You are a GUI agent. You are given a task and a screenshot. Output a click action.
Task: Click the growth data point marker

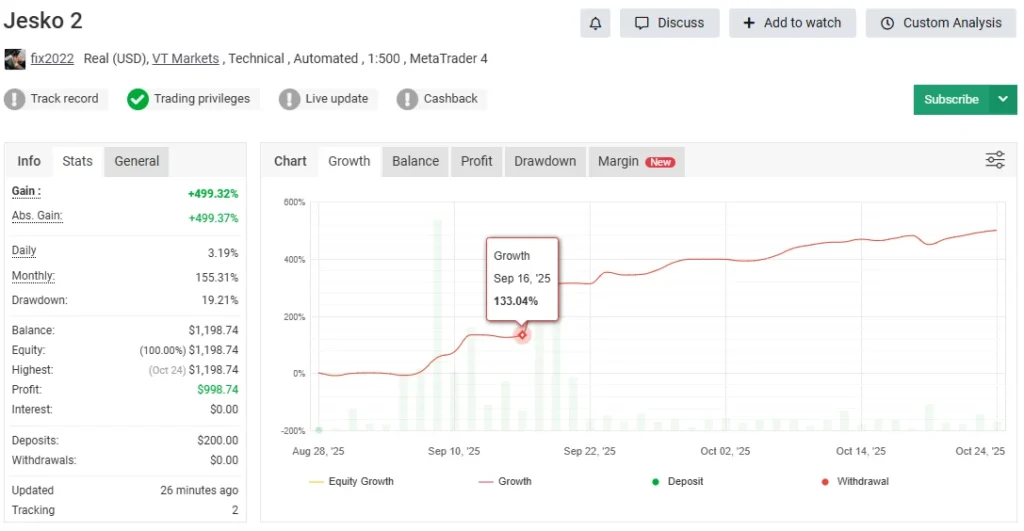click(522, 335)
